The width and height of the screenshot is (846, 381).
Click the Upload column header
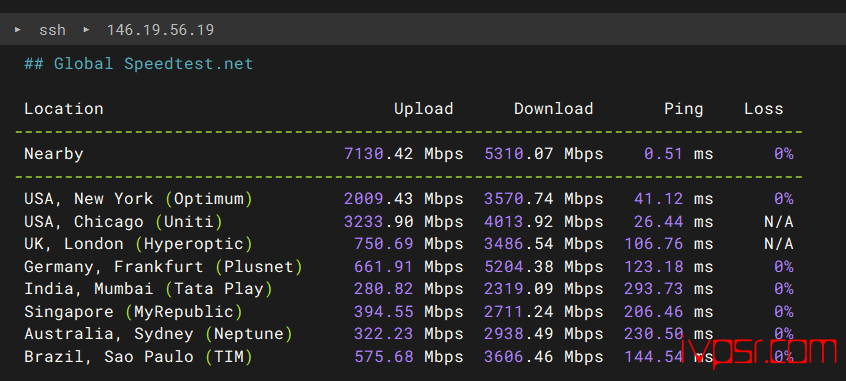tap(424, 108)
